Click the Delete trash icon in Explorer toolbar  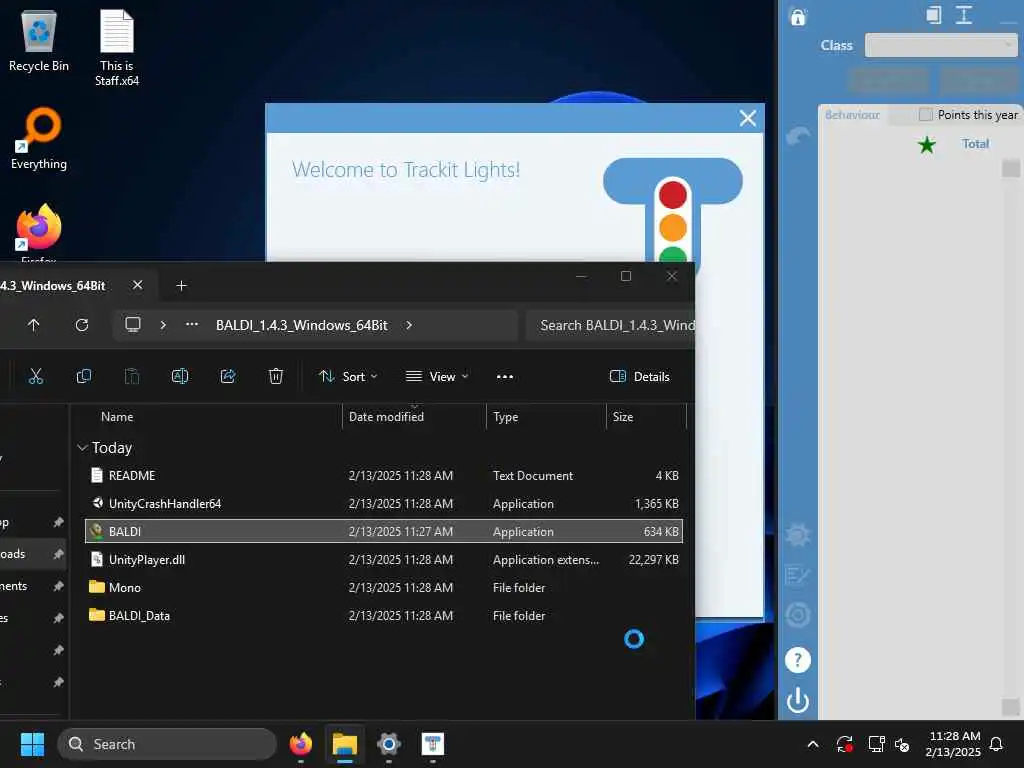tap(276, 376)
